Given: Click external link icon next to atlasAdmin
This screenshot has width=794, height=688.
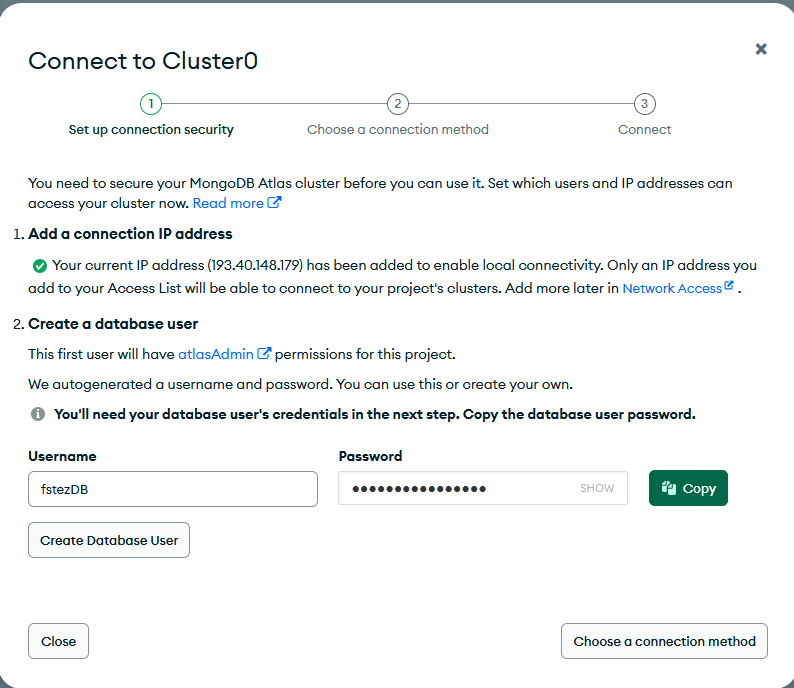Looking at the screenshot, I should (265, 354).
